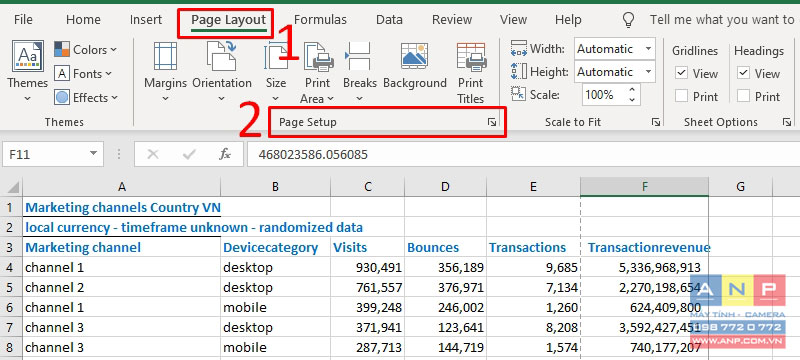This screenshot has width=800, height=360.
Task: Select column G header
Action: click(x=740, y=187)
